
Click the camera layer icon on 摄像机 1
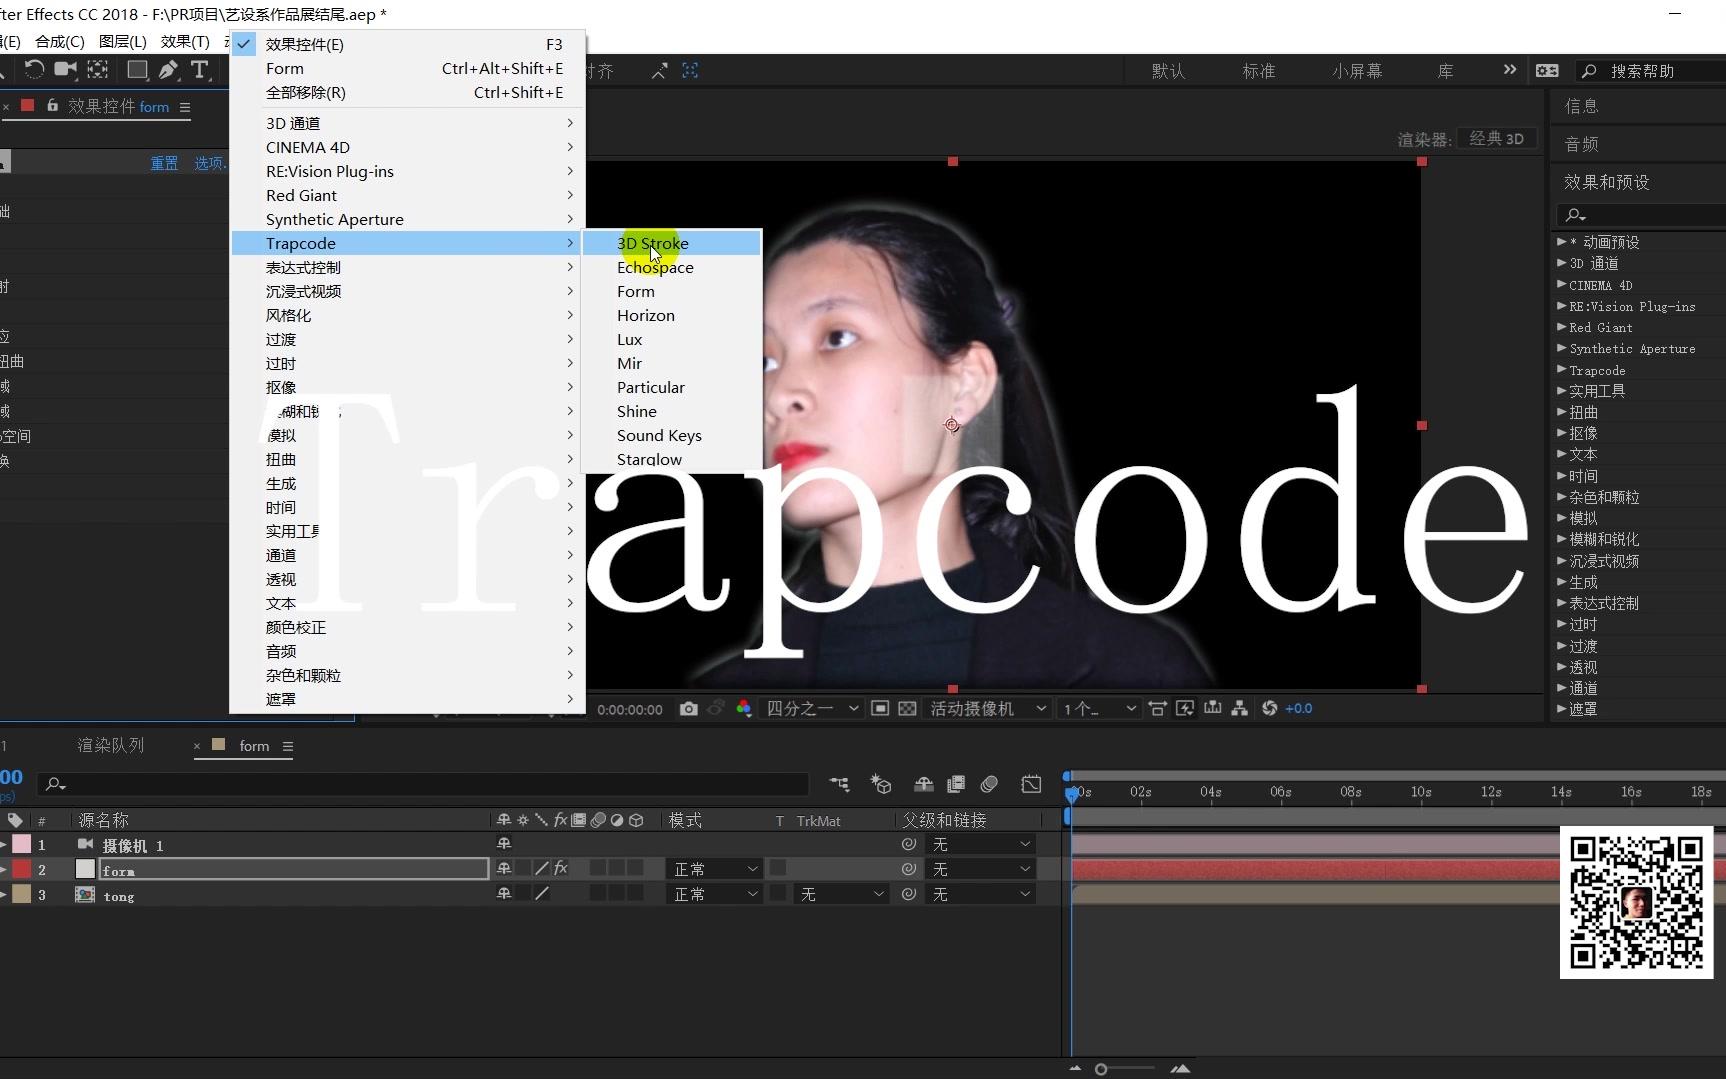point(85,844)
